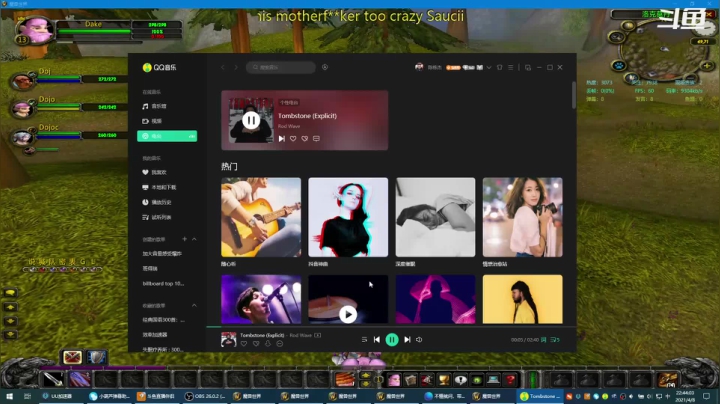Click the broken-heart dislike icon in radio card
Screen dimensions: 720x404
tap(304, 138)
